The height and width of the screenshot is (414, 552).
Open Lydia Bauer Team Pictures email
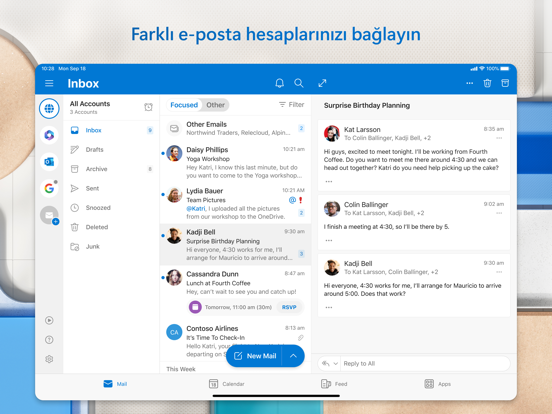pos(235,203)
